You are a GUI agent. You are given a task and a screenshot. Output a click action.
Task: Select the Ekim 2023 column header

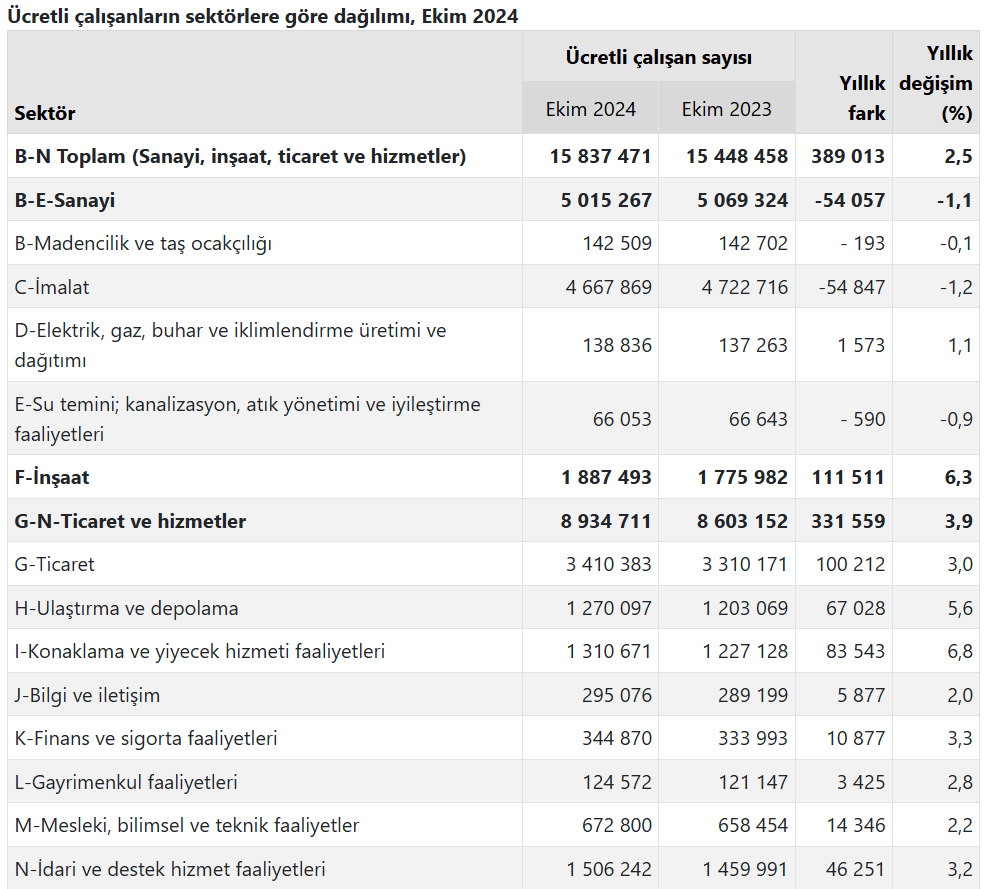[x=727, y=109]
